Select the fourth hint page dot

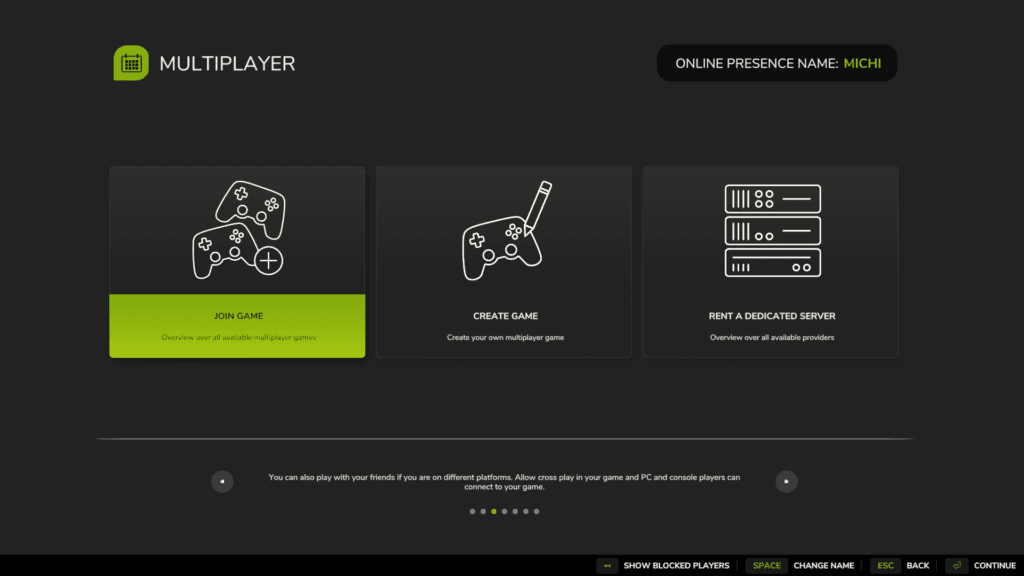pyautogui.click(x=504, y=511)
